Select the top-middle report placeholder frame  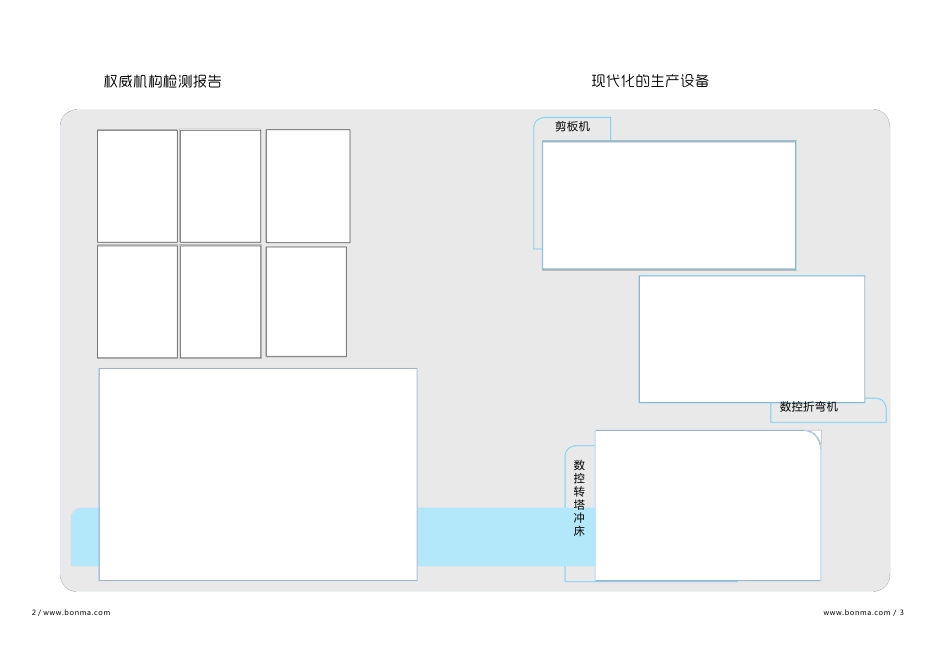coord(221,186)
